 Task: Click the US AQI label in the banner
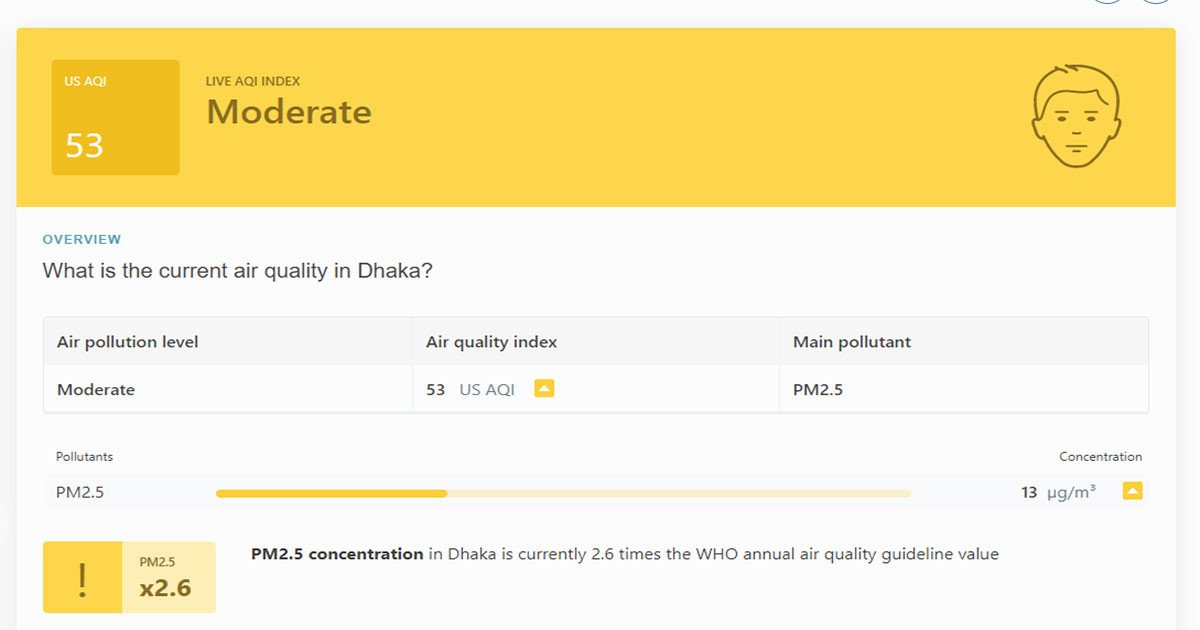click(x=84, y=80)
